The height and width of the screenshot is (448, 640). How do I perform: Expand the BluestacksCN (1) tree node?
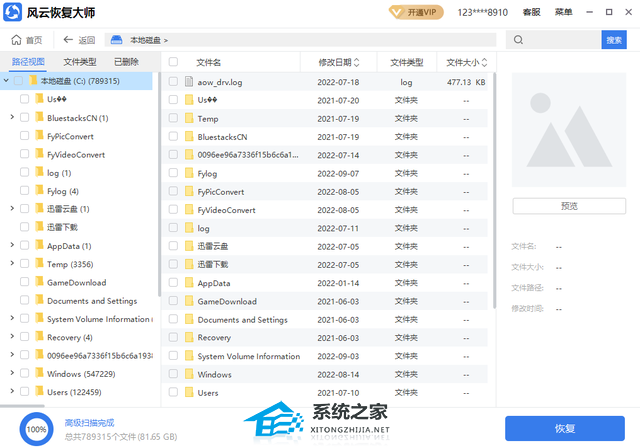[x=12, y=117]
